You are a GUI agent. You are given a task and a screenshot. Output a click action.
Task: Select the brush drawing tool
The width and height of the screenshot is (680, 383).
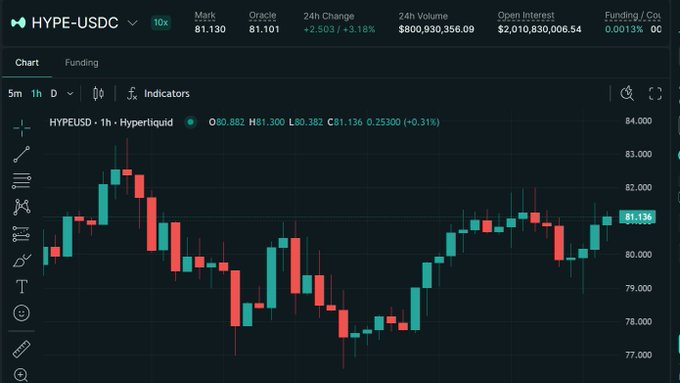[x=22, y=260]
